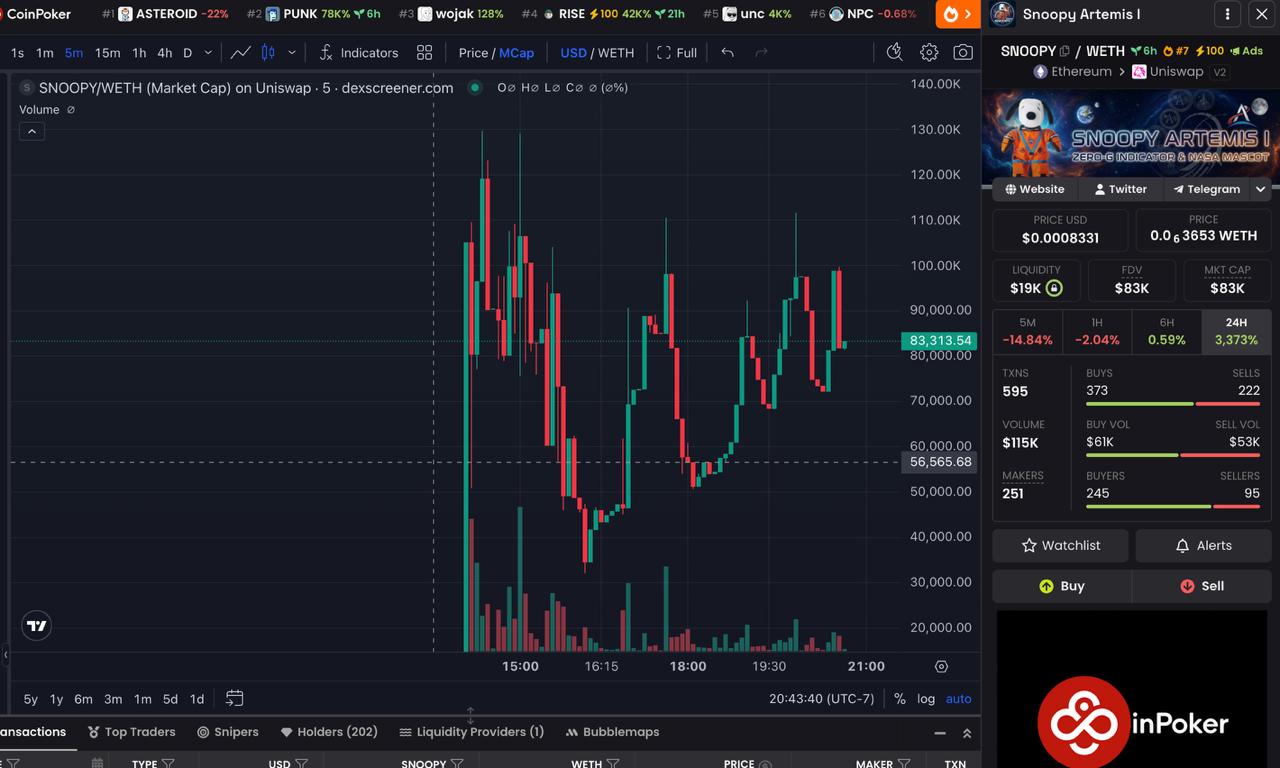The height and width of the screenshot is (768, 1280).
Task: Switch to the Liquidity Providers (1) tab
Action: point(472,732)
